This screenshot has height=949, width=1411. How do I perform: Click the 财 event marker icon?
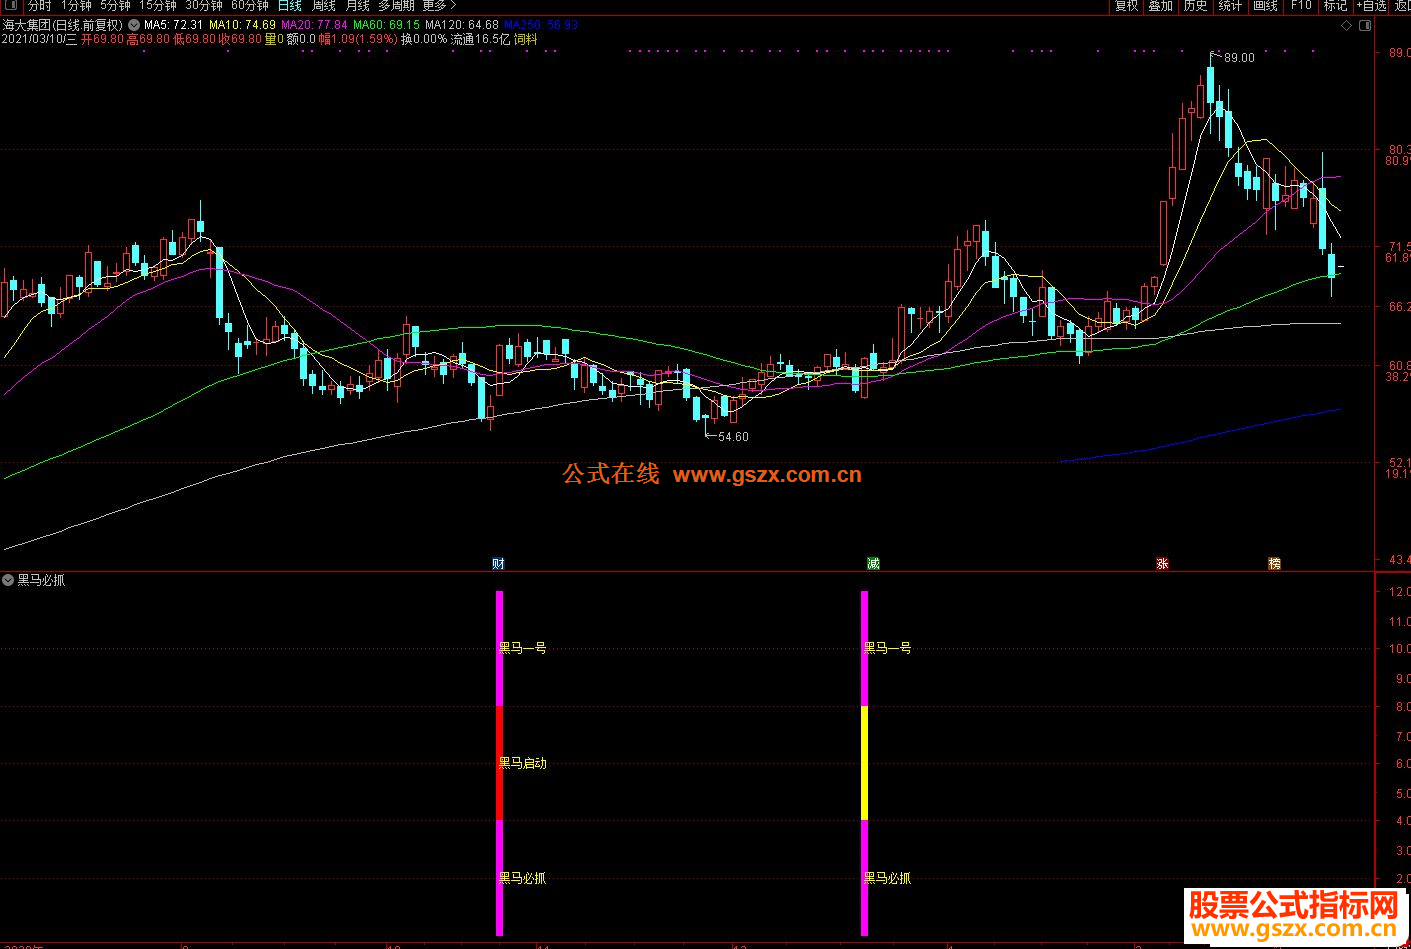point(498,564)
